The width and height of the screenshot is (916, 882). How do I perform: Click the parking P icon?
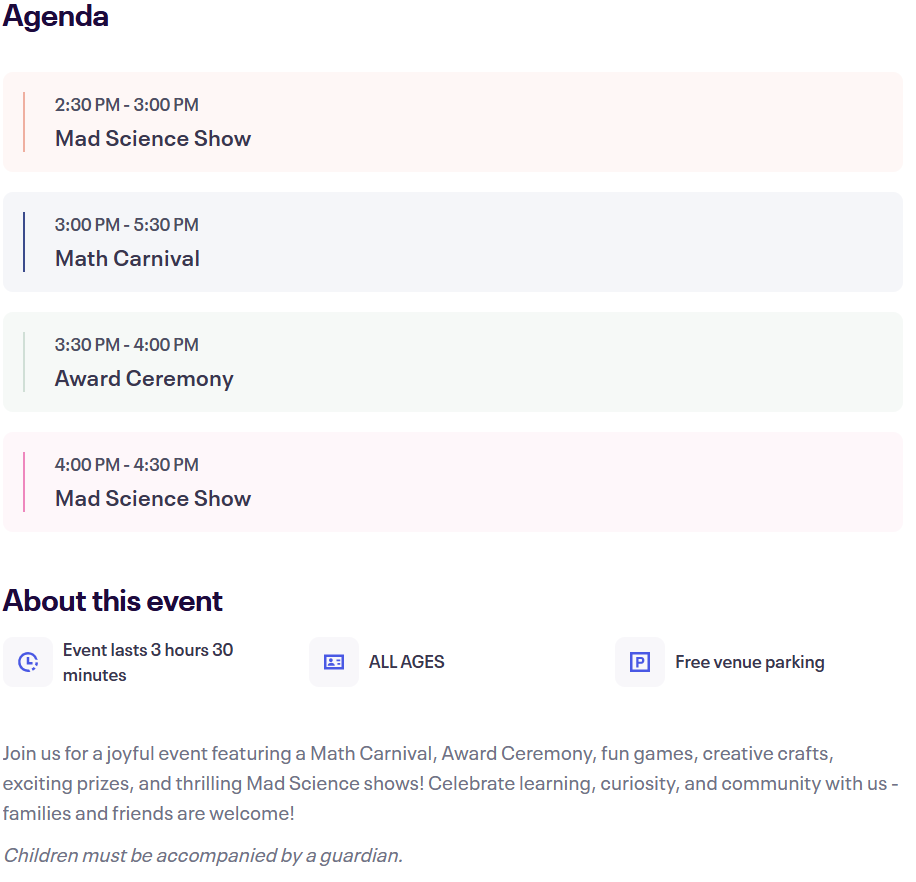click(640, 662)
